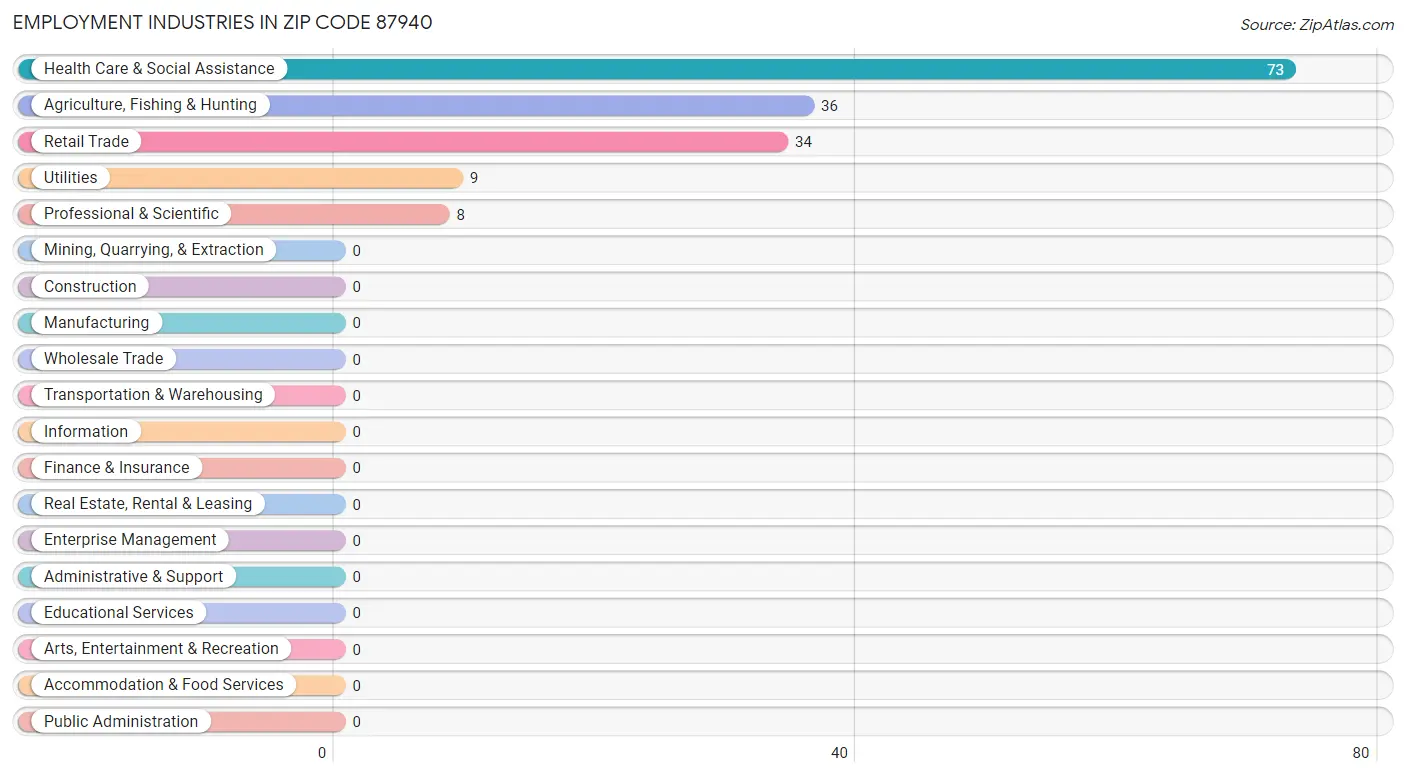1406x776 pixels.
Task: Select the Manufacturing label
Action: coord(96,322)
